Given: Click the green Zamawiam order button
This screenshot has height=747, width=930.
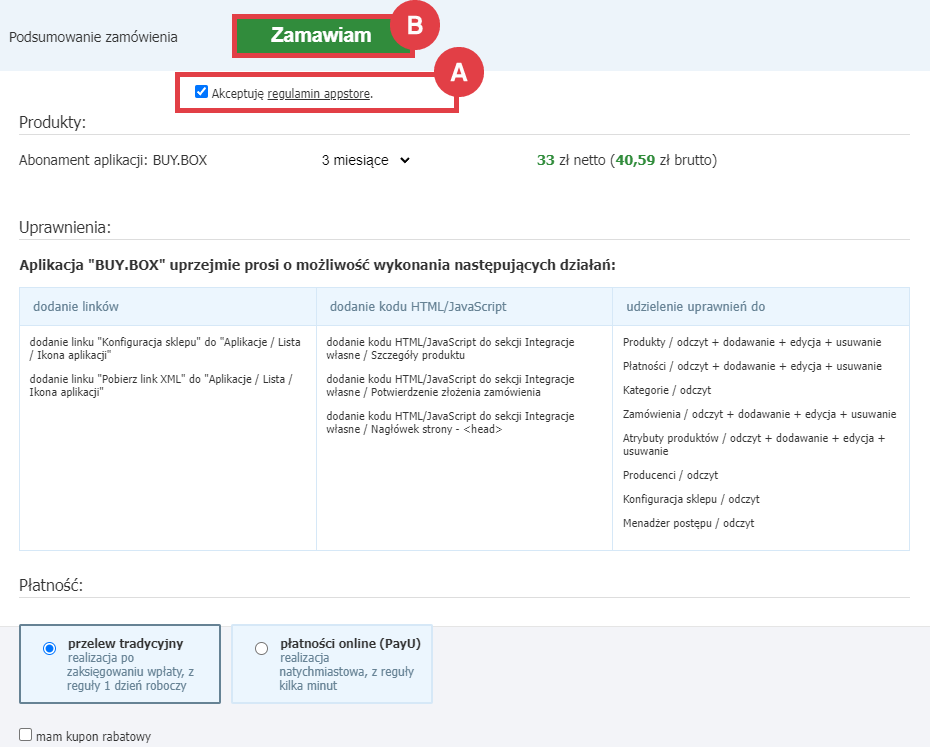Looking at the screenshot, I should (320, 36).
